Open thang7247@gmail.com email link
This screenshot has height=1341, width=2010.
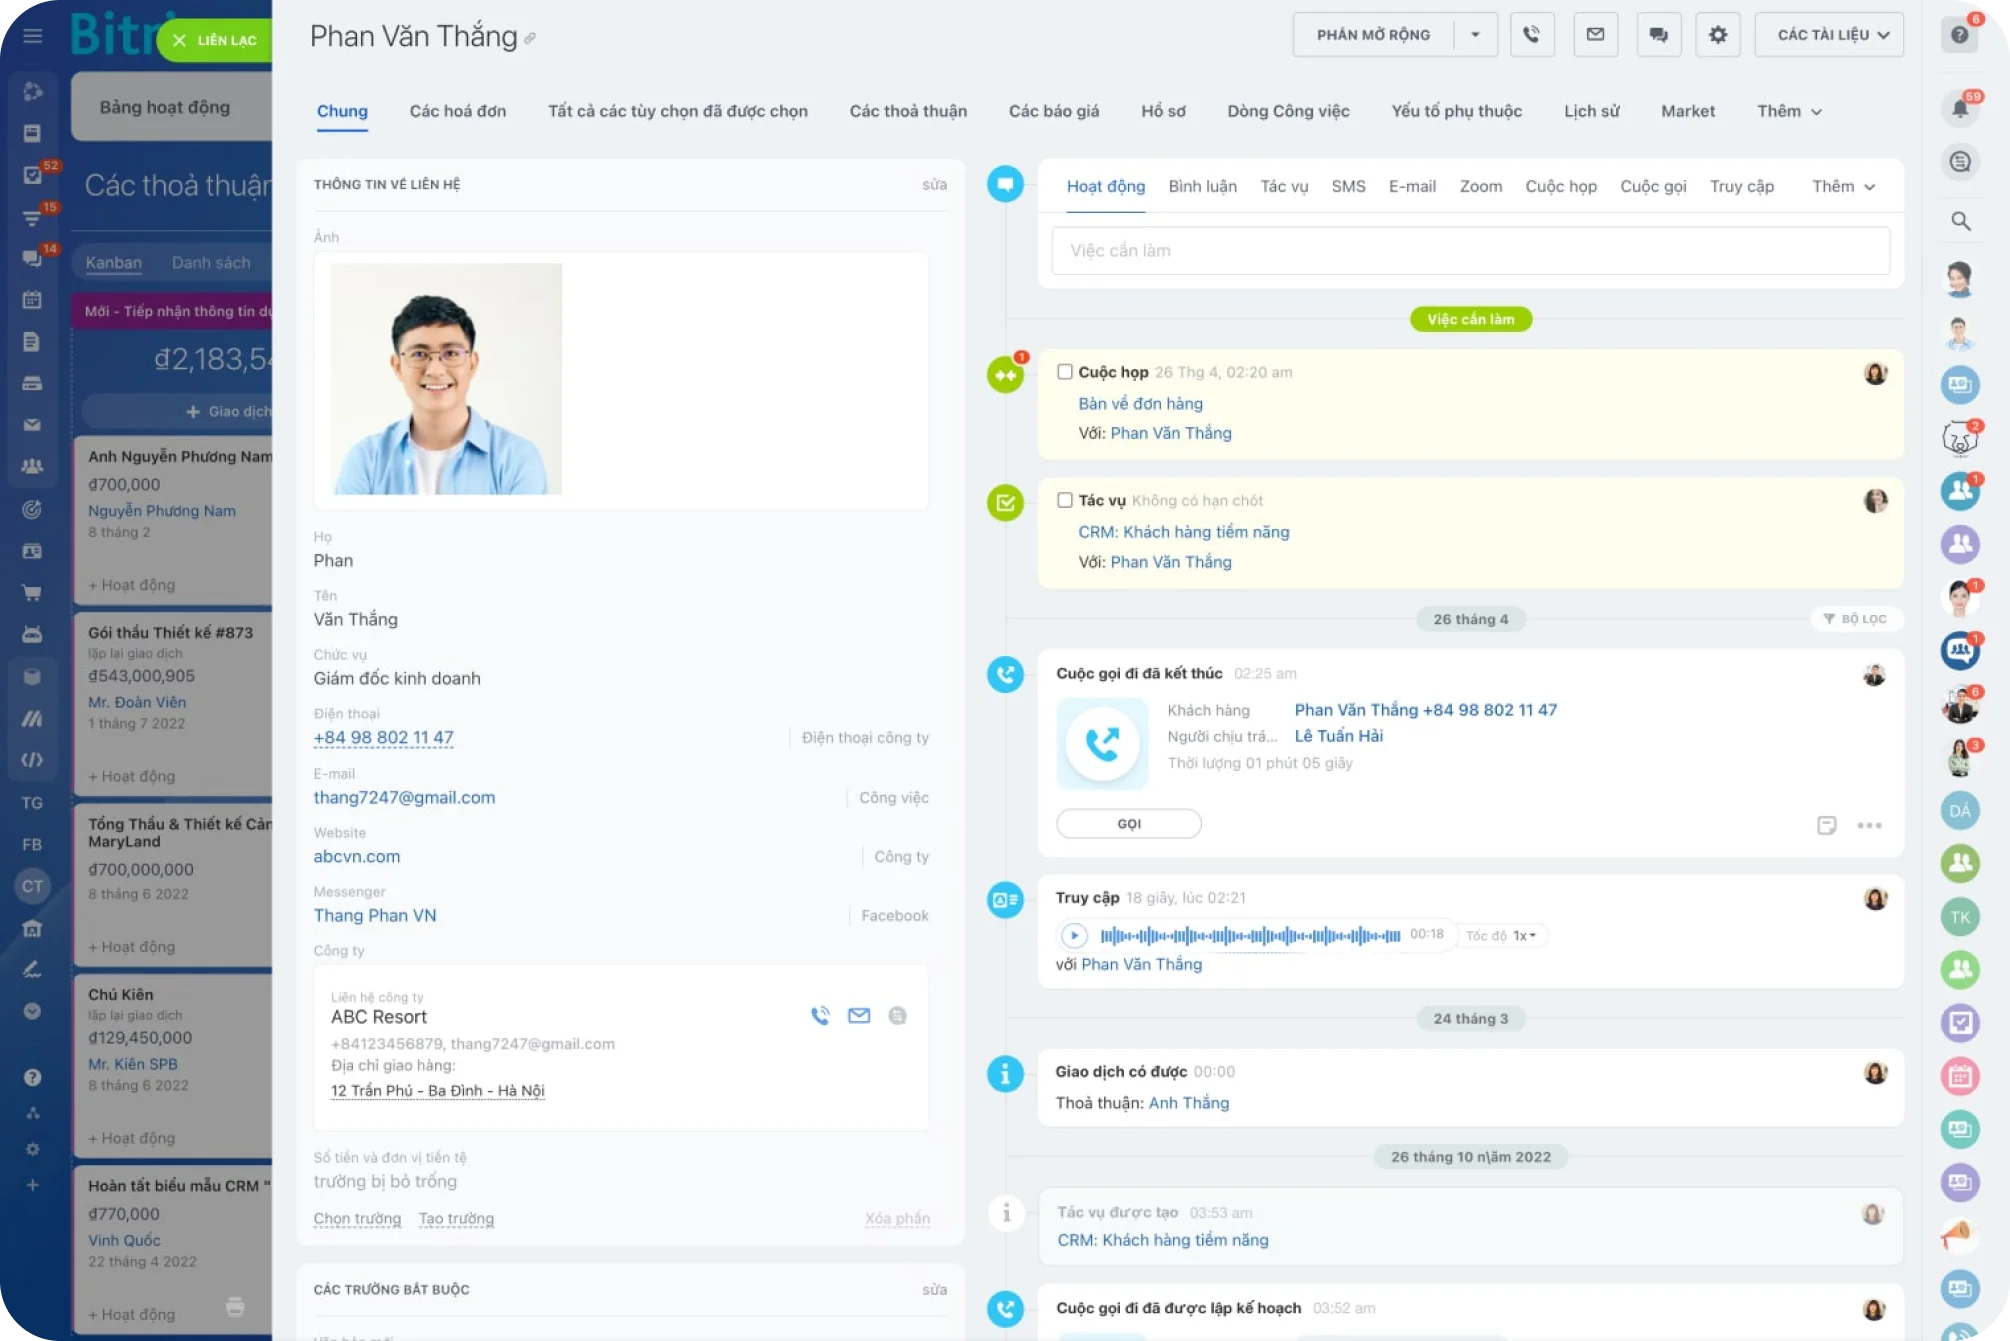pyautogui.click(x=404, y=797)
